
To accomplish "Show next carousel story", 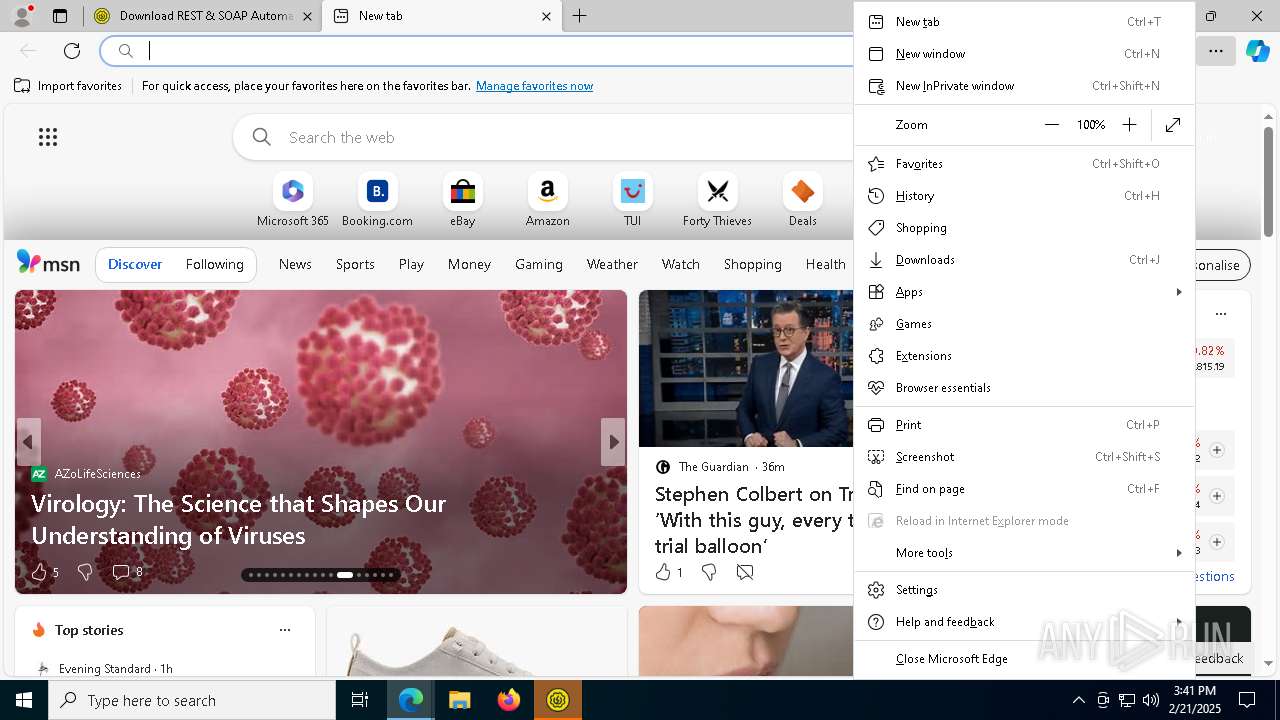I will pyautogui.click(x=613, y=441).
